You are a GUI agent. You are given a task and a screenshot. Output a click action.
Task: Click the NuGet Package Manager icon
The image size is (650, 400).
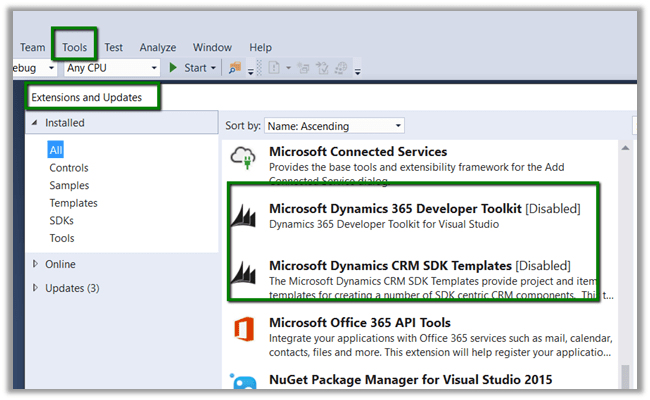point(243,383)
